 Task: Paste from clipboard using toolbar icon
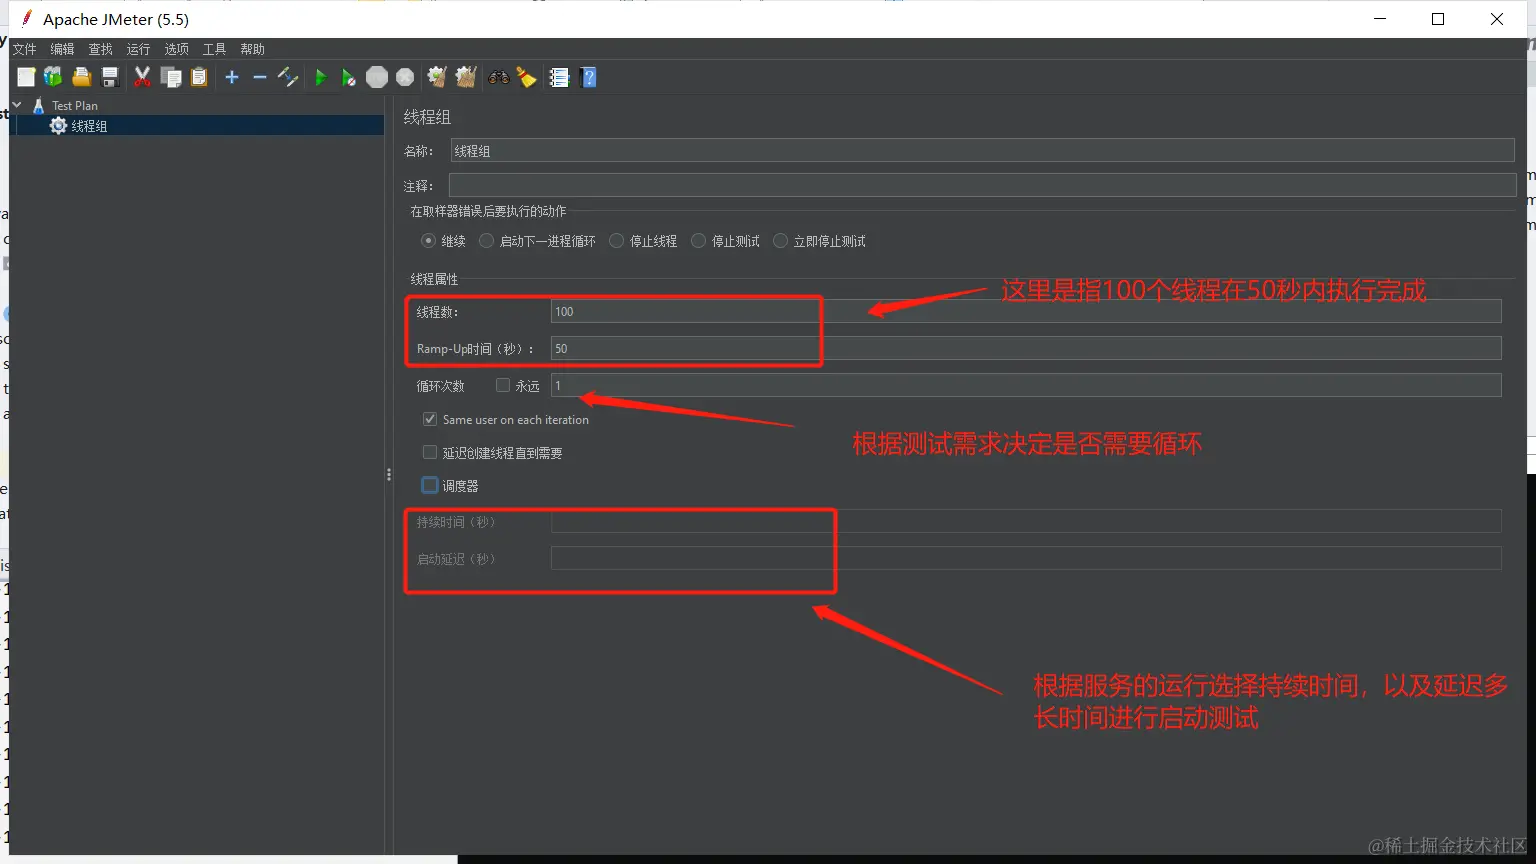coord(199,77)
